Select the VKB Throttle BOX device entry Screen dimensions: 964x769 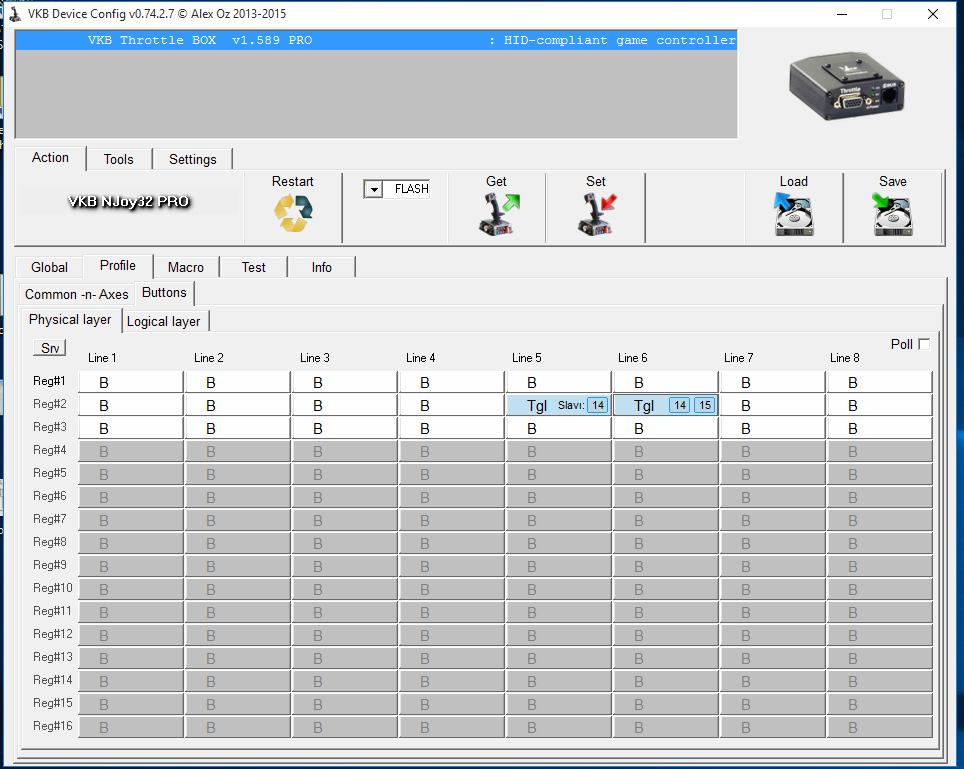tap(376, 41)
